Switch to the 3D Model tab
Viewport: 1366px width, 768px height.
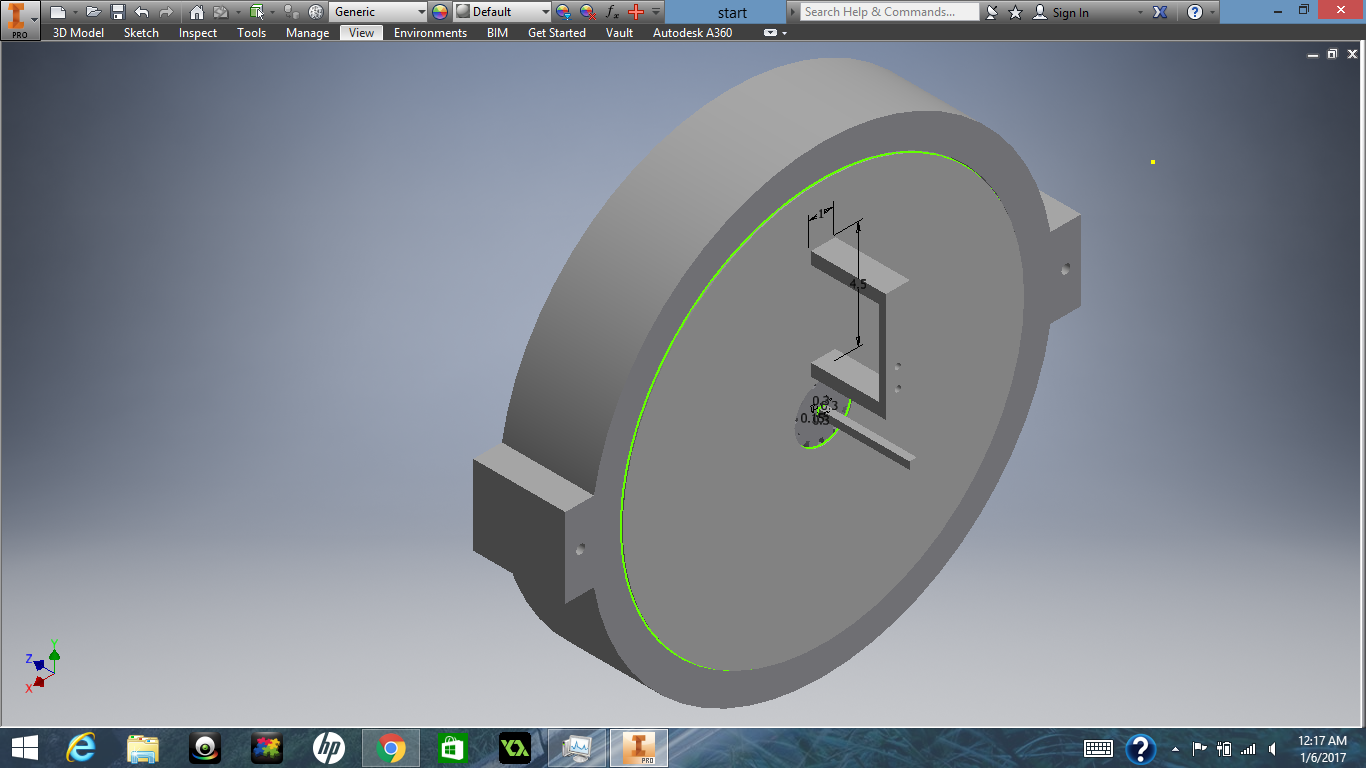click(78, 33)
